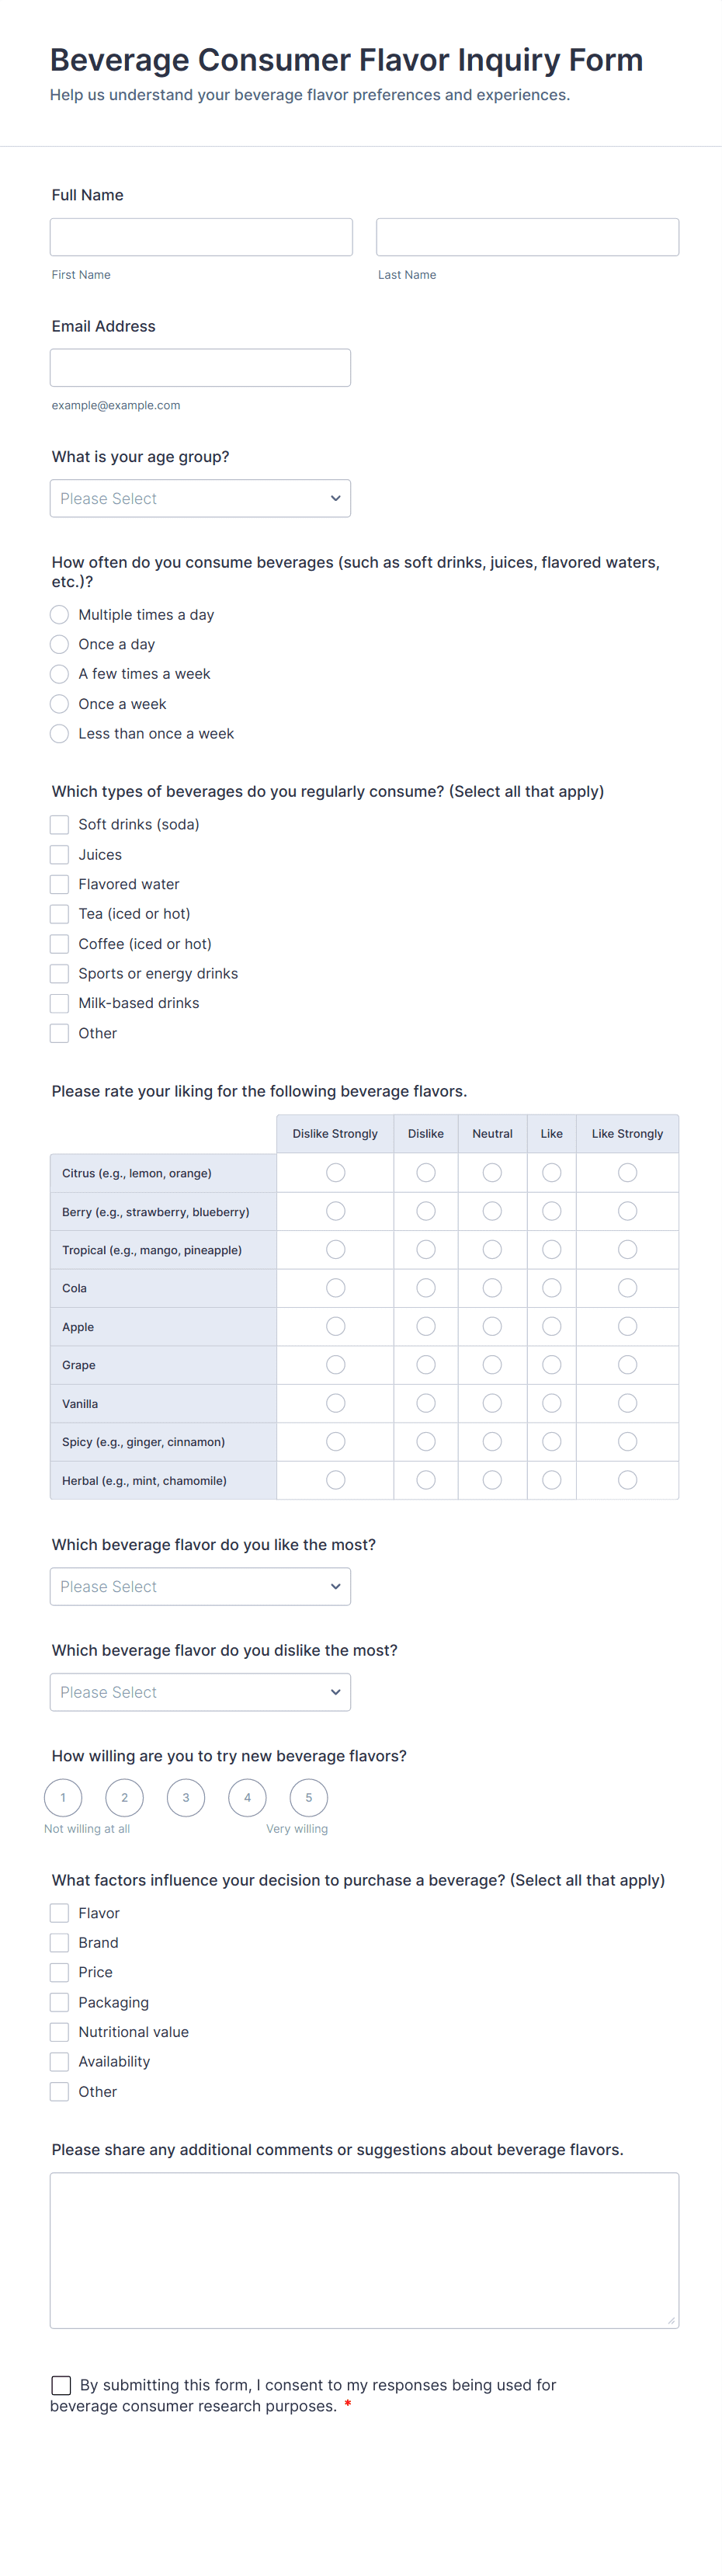Tick the Flavored water checkbox

click(60, 884)
